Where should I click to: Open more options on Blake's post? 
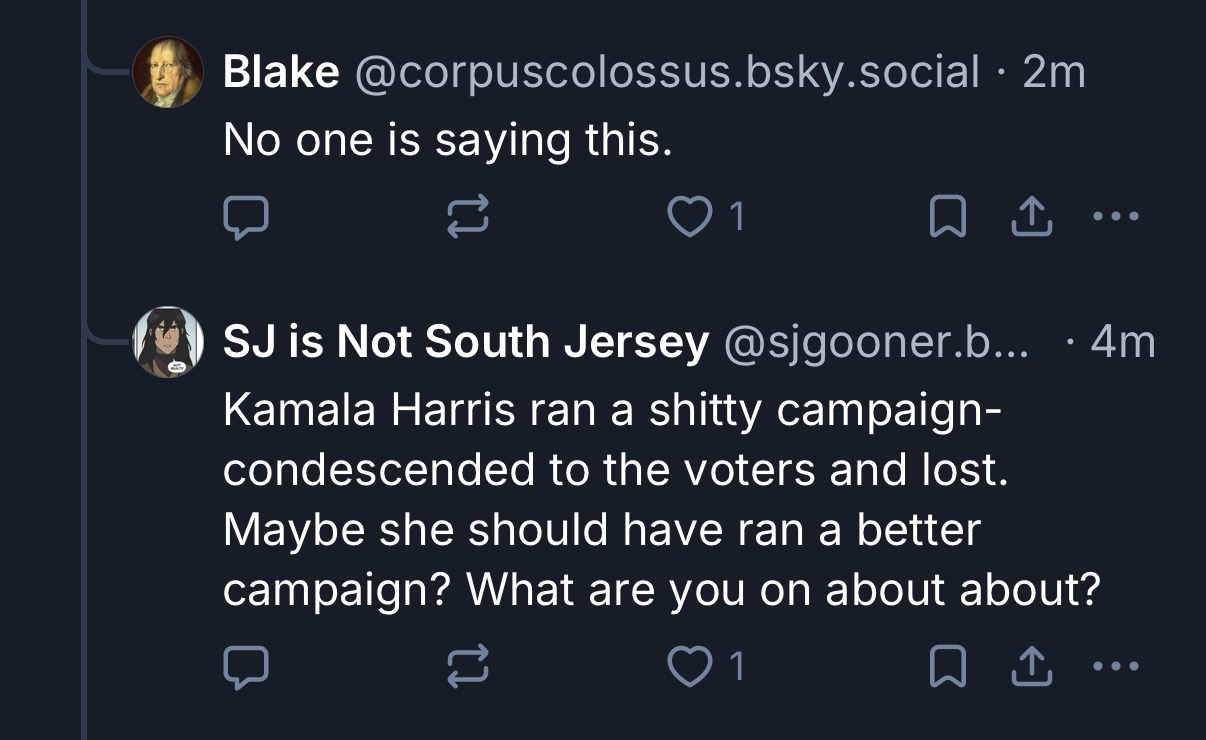[1117, 216]
